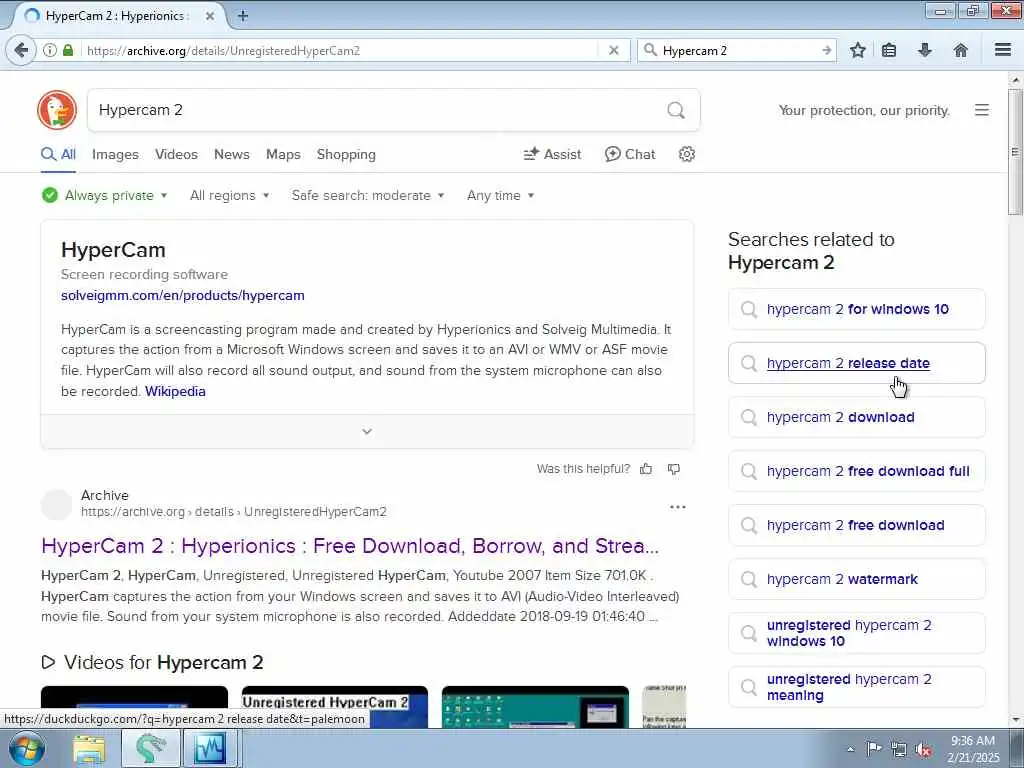The width and height of the screenshot is (1024, 768).
Task: Search unregistered hypercam 2 meaning
Action: pos(857,687)
